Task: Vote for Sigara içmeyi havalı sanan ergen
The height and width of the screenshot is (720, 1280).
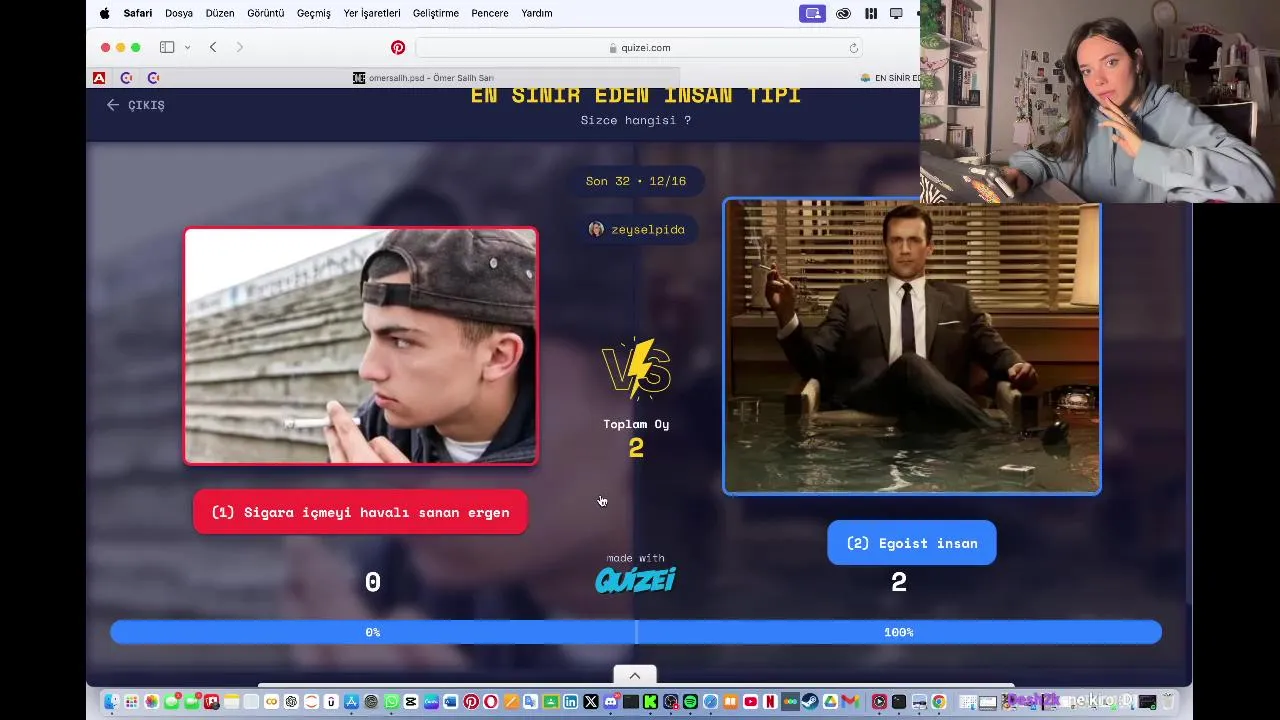Action: point(360,512)
